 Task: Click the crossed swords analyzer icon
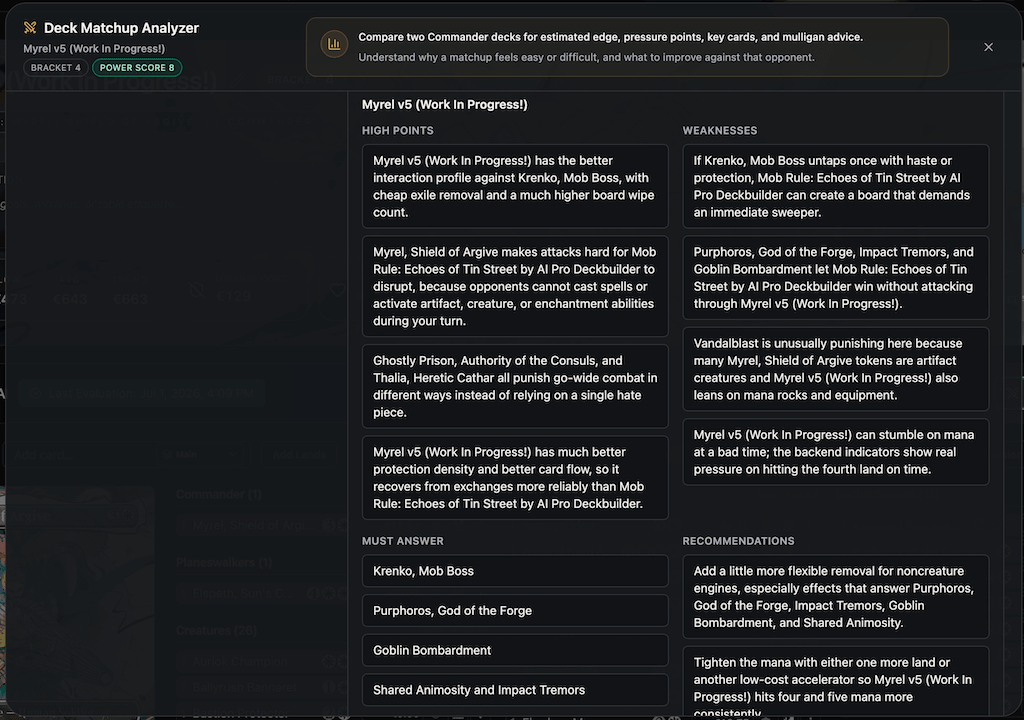(x=30, y=27)
